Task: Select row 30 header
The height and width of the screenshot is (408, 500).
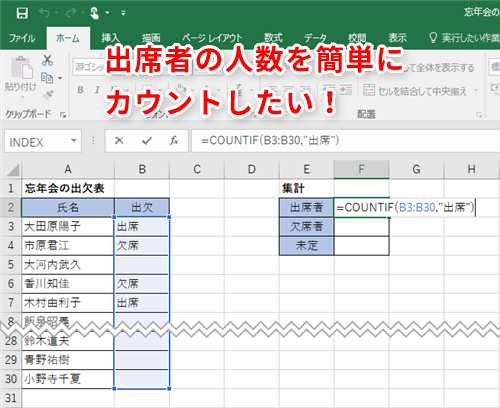Action: tap(11, 379)
